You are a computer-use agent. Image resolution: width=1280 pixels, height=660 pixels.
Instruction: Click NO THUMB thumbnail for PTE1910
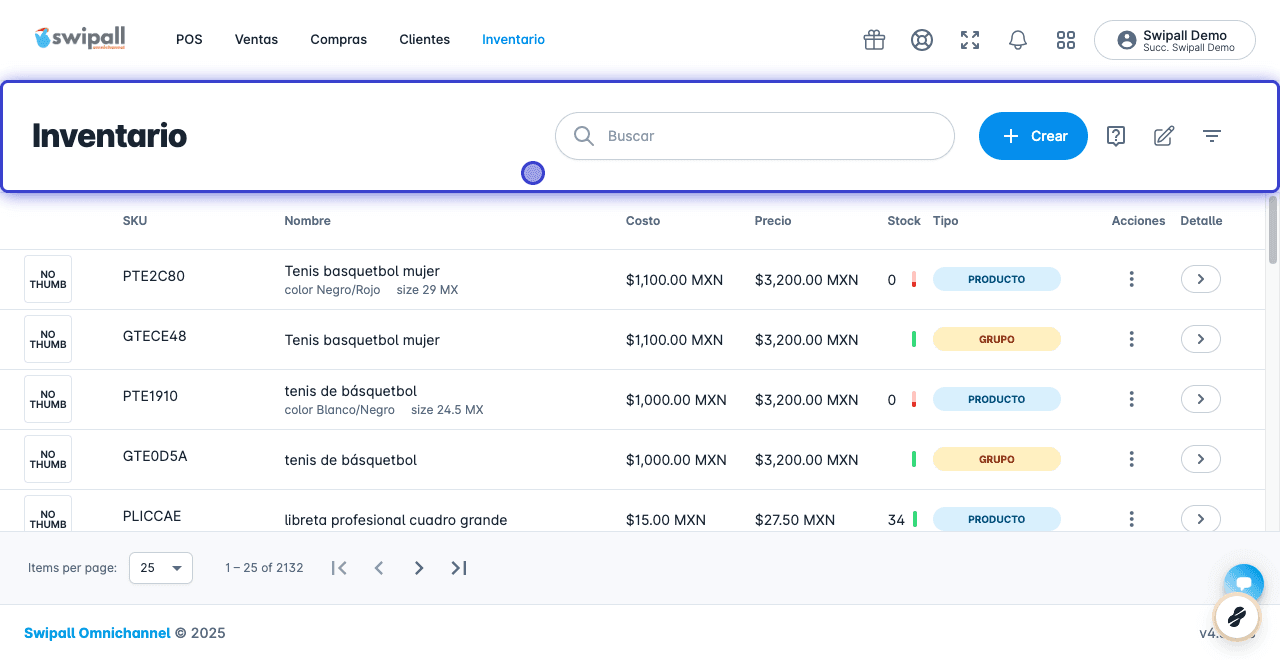tap(48, 399)
